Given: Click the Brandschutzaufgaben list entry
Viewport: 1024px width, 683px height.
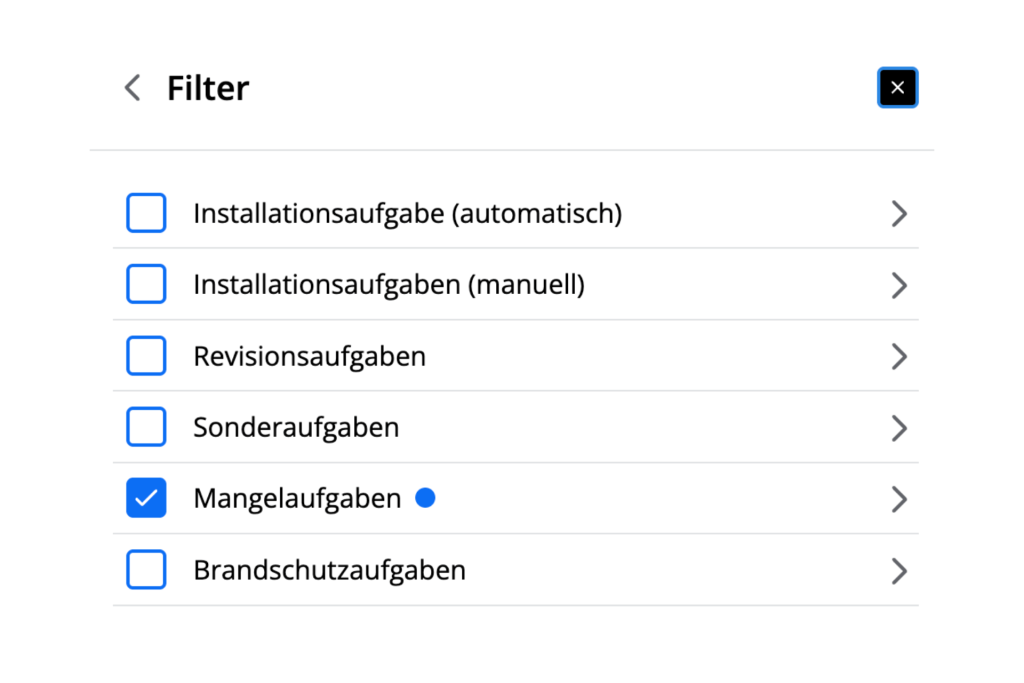Looking at the screenshot, I should pyautogui.click(x=330, y=570).
